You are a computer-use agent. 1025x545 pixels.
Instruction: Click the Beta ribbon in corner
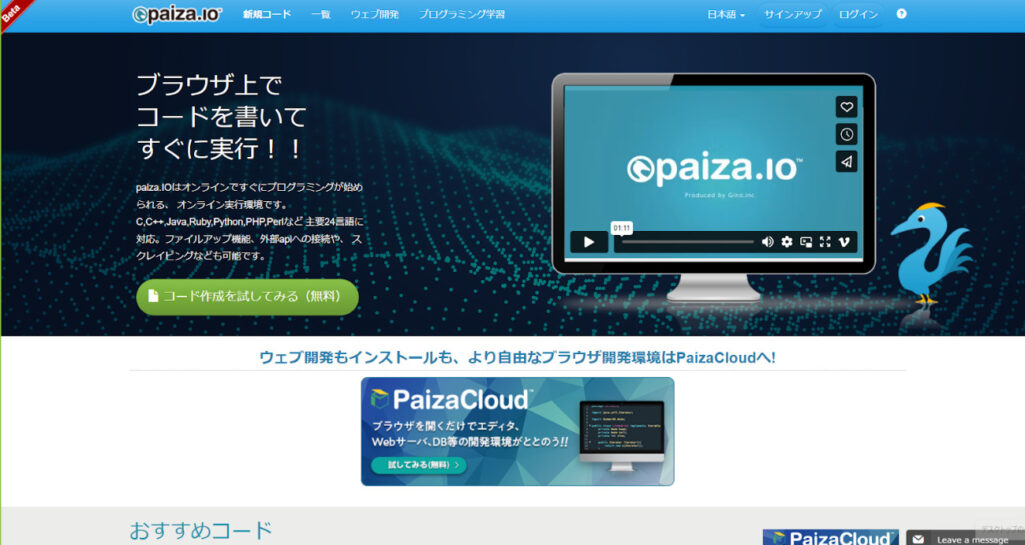pyautogui.click(x=13, y=11)
